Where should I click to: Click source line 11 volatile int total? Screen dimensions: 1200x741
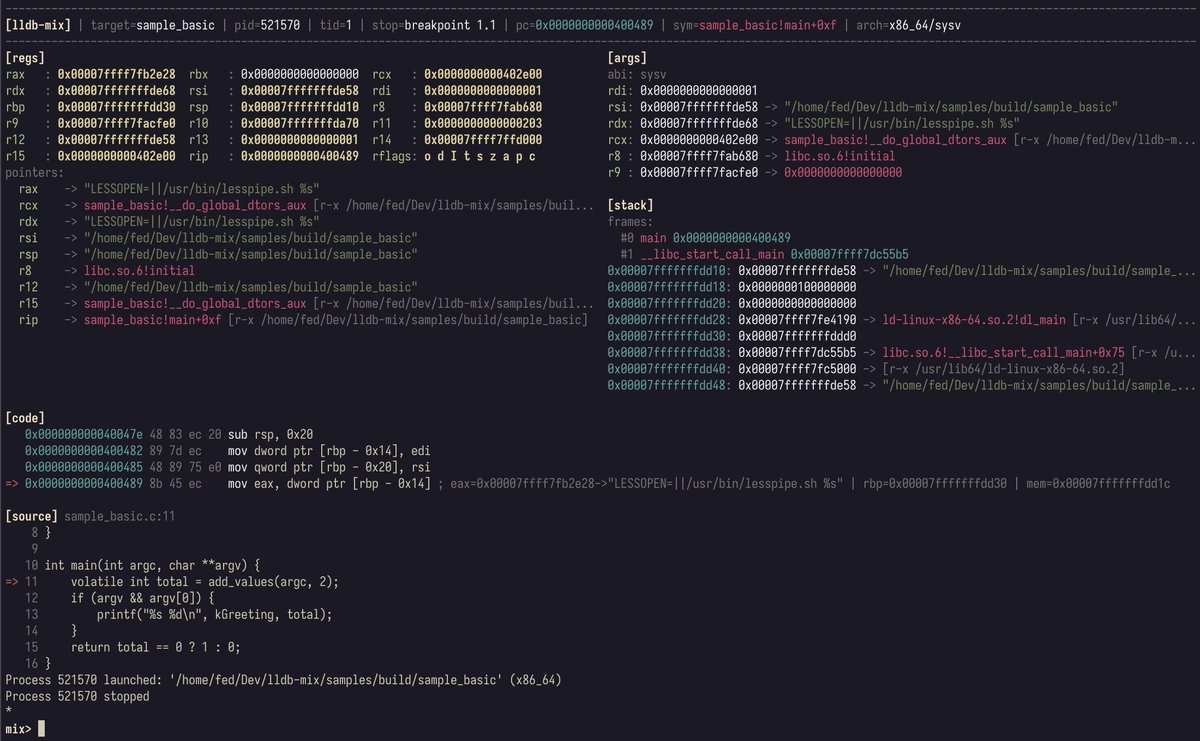(x=205, y=581)
